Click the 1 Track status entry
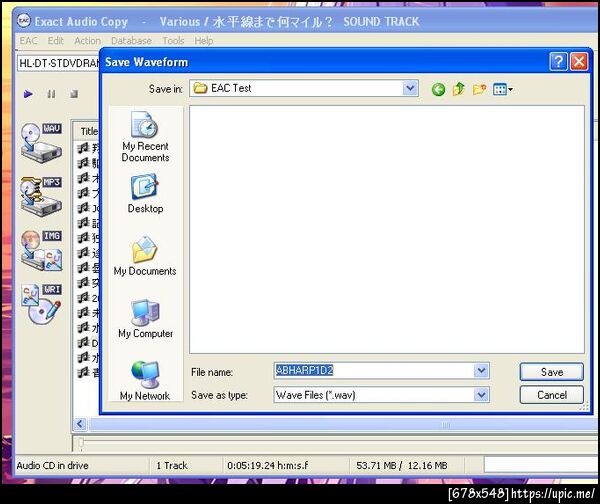This screenshot has width=600, height=504. [x=172, y=465]
